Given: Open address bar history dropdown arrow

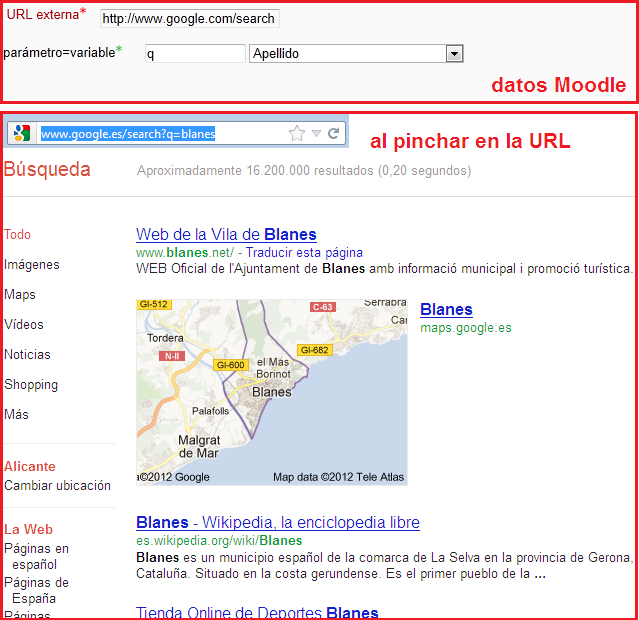Looking at the screenshot, I should (x=316, y=133).
